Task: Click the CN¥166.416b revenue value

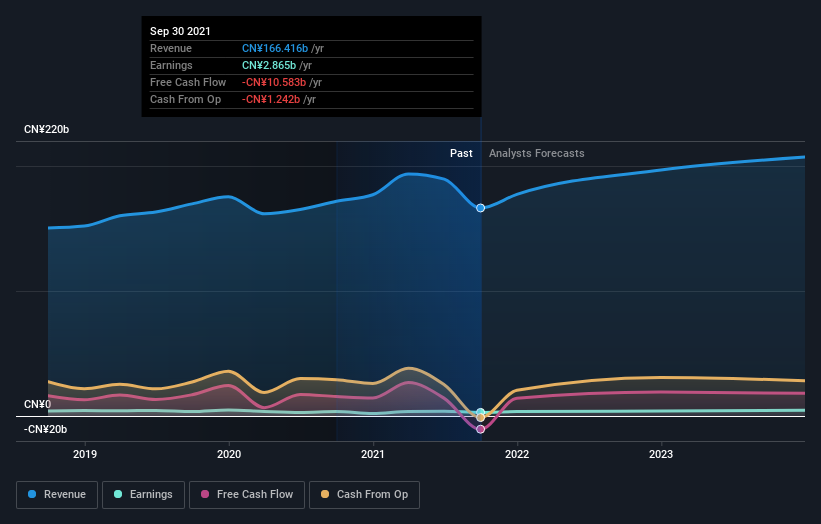Action: tap(275, 48)
